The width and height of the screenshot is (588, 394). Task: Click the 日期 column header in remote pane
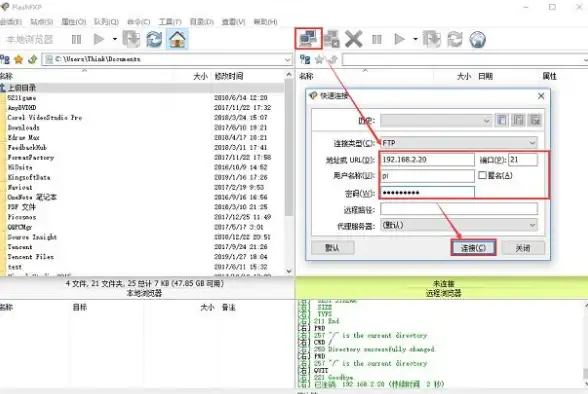click(485, 76)
